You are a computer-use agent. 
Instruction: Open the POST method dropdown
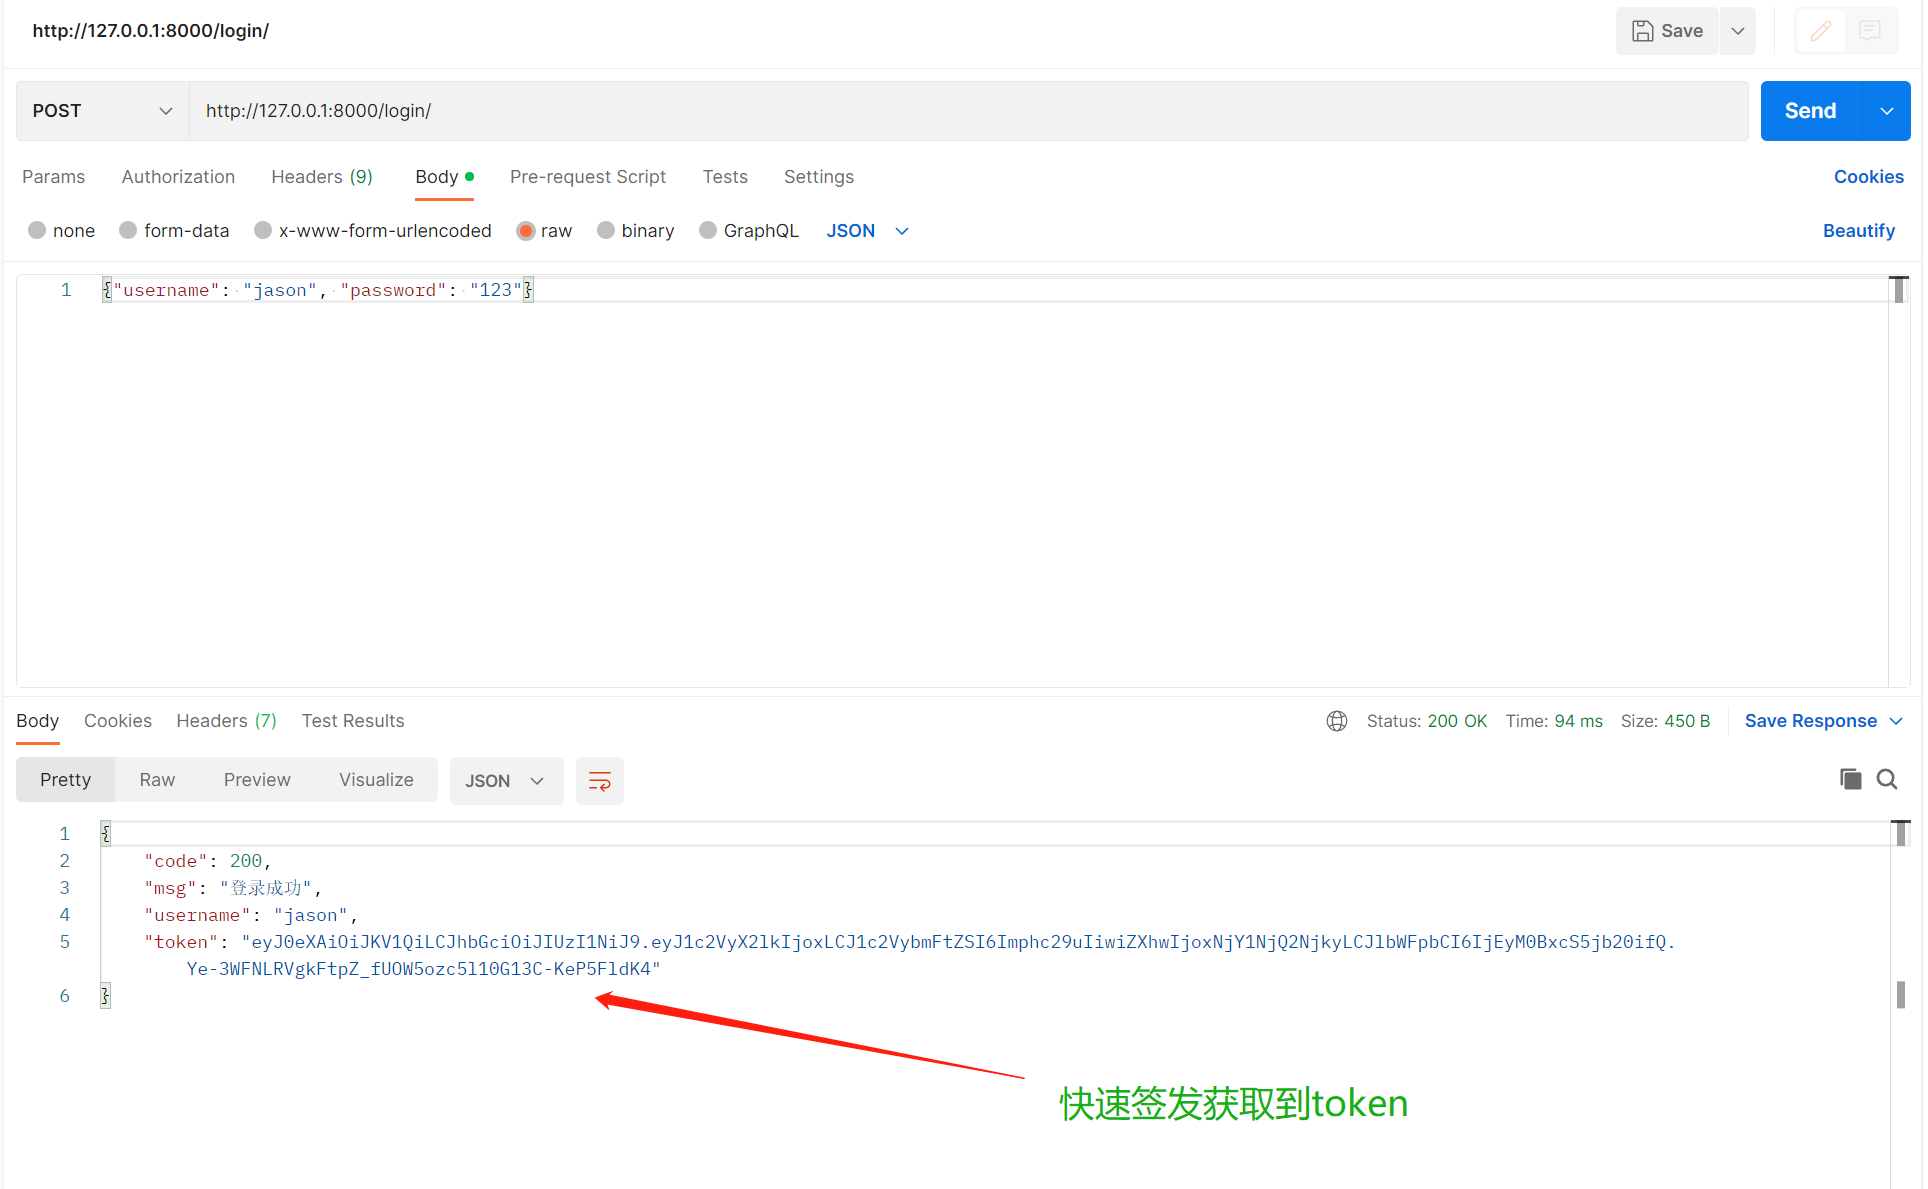coord(102,111)
